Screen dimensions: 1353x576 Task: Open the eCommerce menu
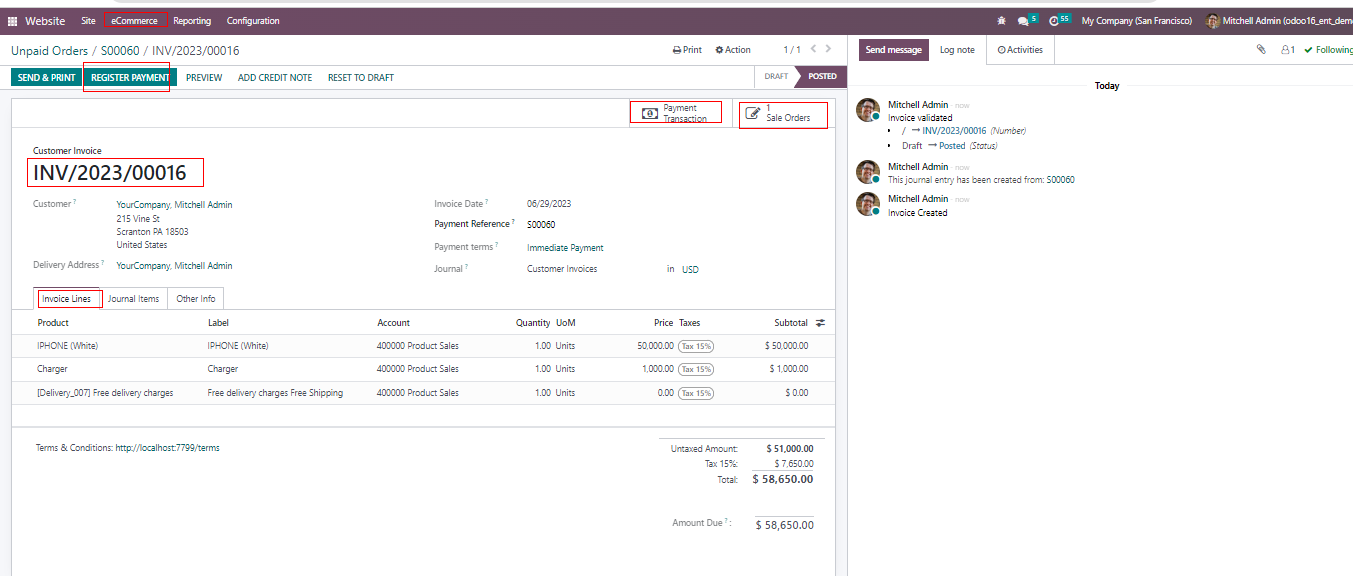click(134, 21)
